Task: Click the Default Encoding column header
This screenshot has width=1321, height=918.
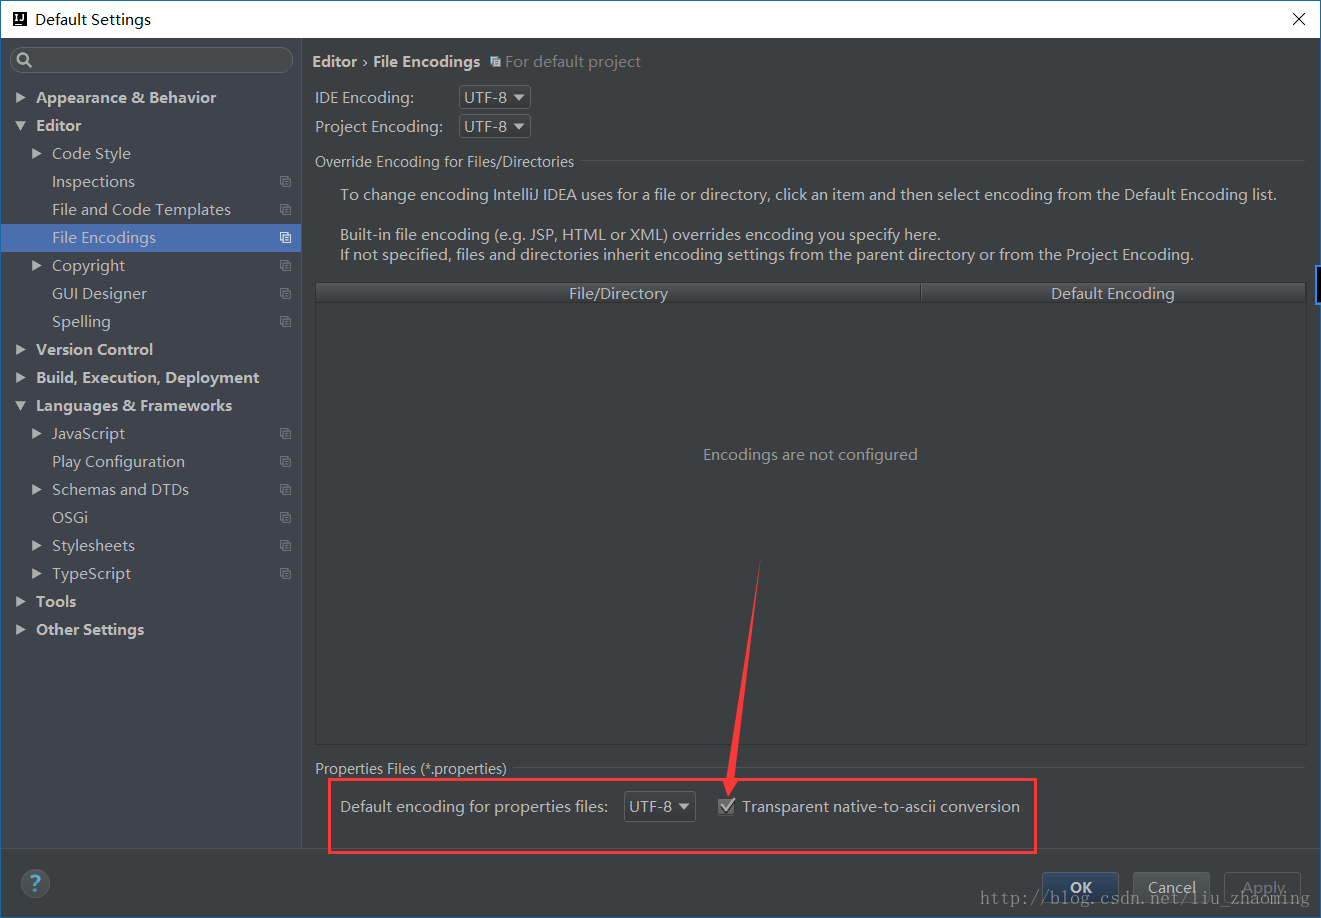Action: tap(1113, 293)
